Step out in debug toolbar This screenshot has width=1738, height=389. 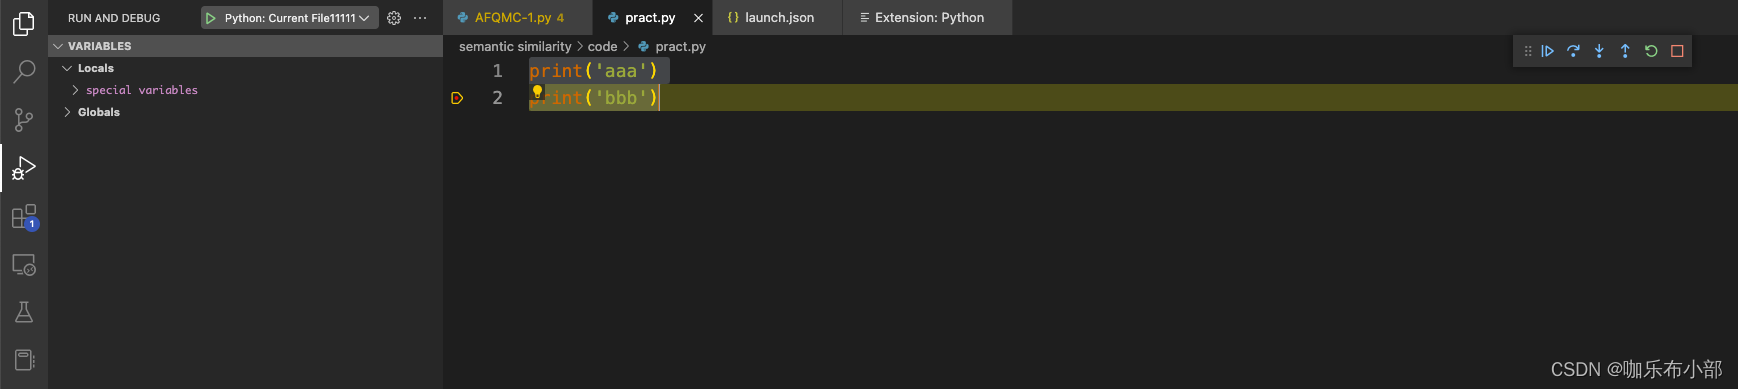(1625, 51)
